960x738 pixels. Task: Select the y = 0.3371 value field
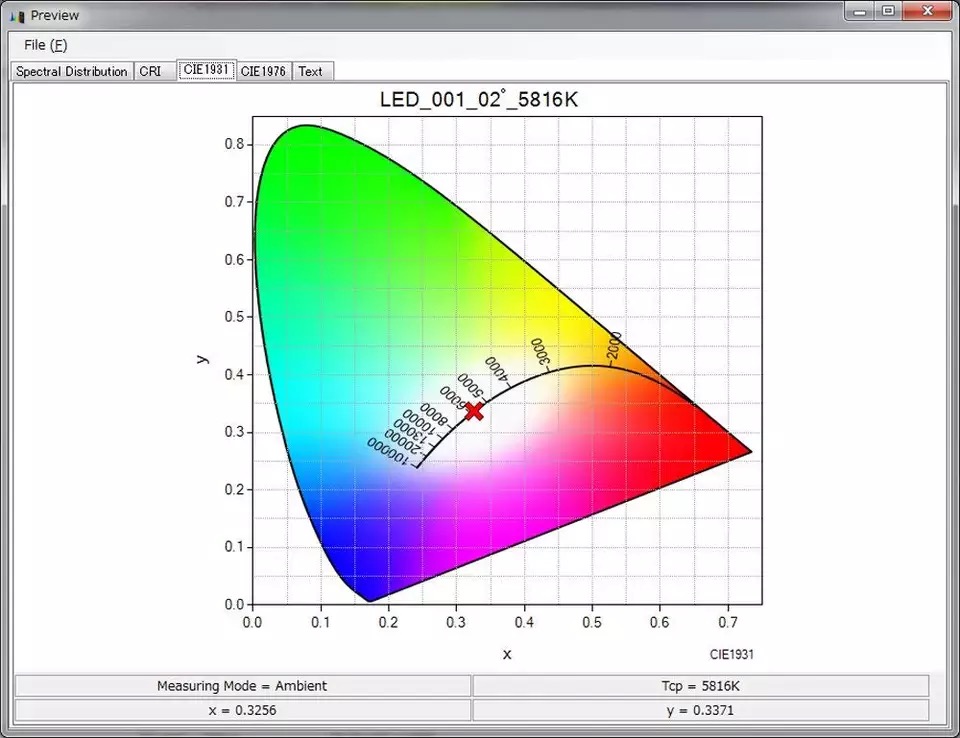pos(700,710)
